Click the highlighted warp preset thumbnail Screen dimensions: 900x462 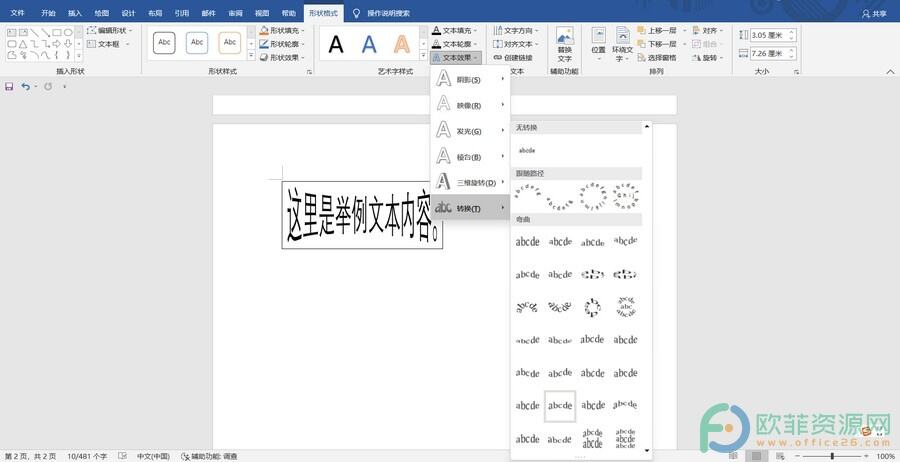(x=560, y=406)
